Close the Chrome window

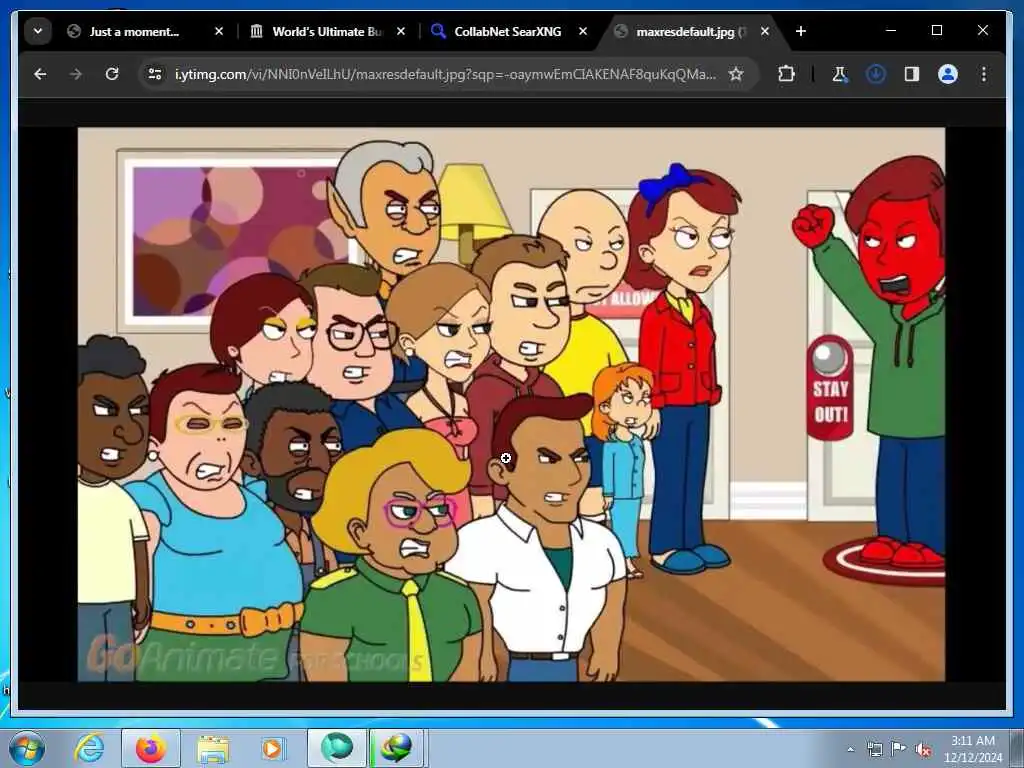(x=982, y=31)
